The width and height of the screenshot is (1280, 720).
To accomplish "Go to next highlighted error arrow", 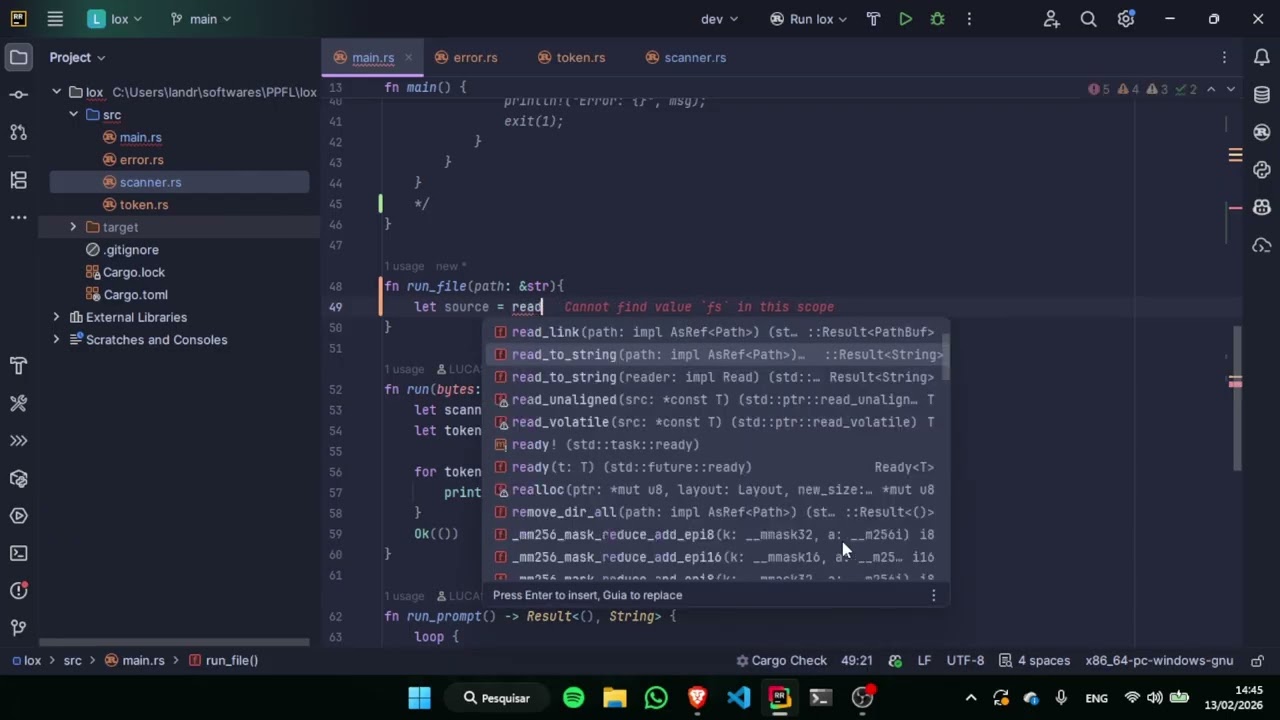I will tap(1231, 89).
